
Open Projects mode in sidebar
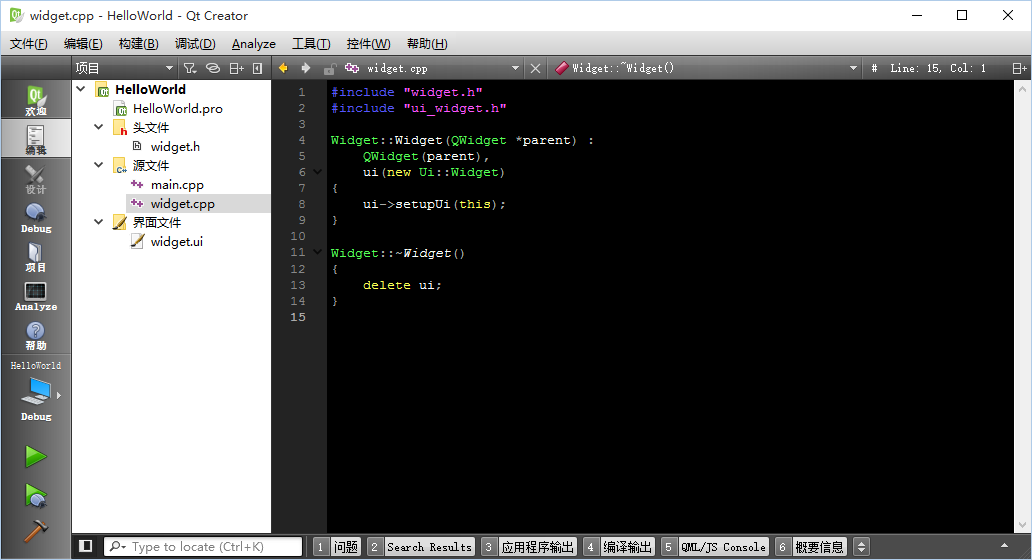tap(36, 257)
